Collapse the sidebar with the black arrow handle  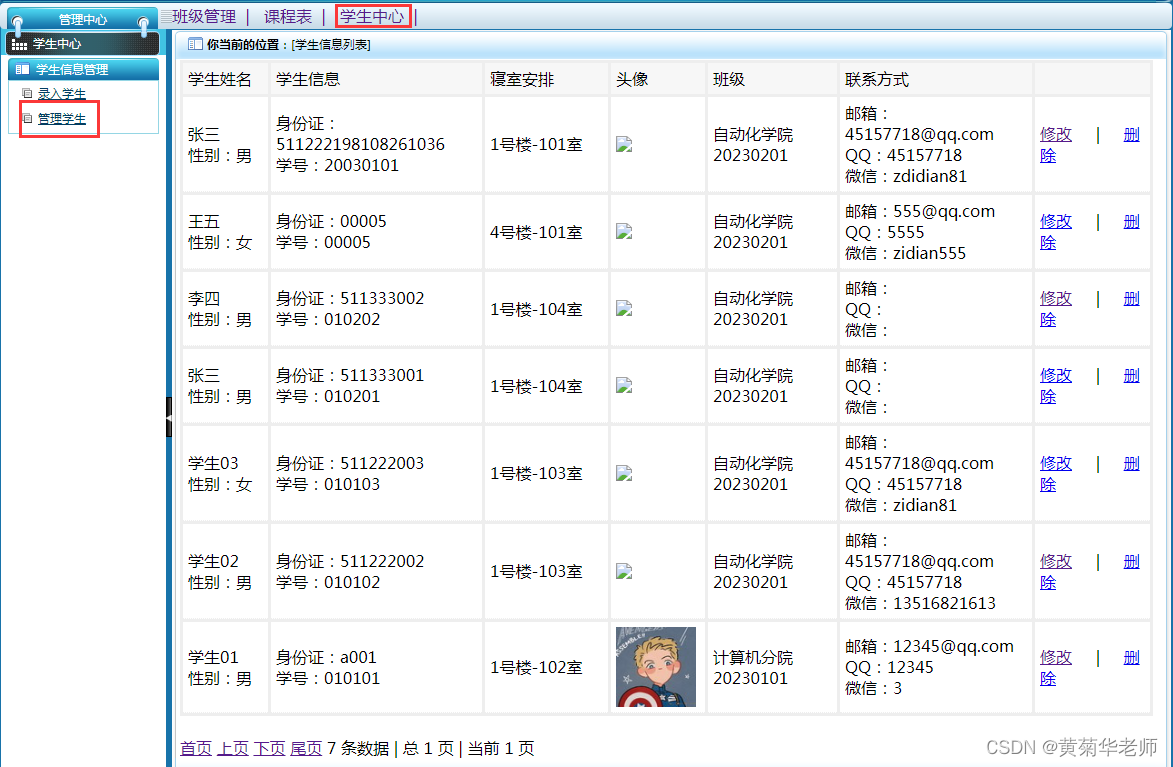click(169, 417)
